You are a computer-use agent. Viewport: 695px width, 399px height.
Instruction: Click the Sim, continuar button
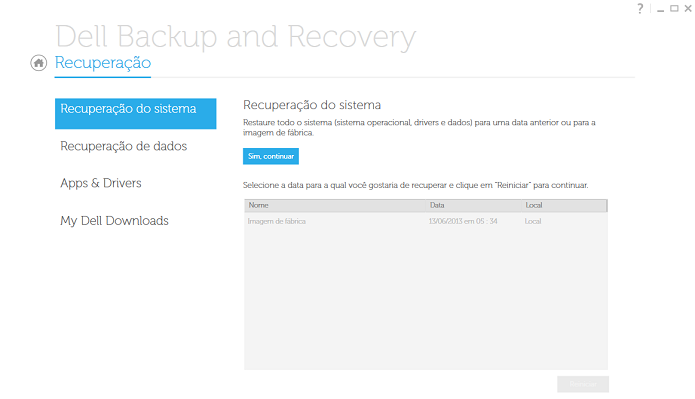click(x=271, y=156)
